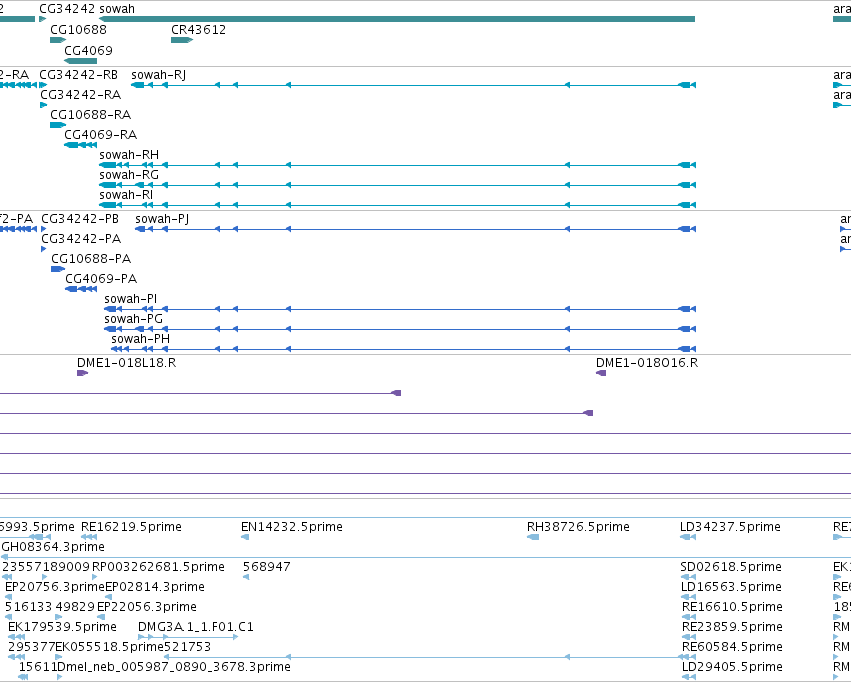The height and width of the screenshot is (682, 851).
Task: Click the glyph under RH38726.5prime
Action: point(533,537)
